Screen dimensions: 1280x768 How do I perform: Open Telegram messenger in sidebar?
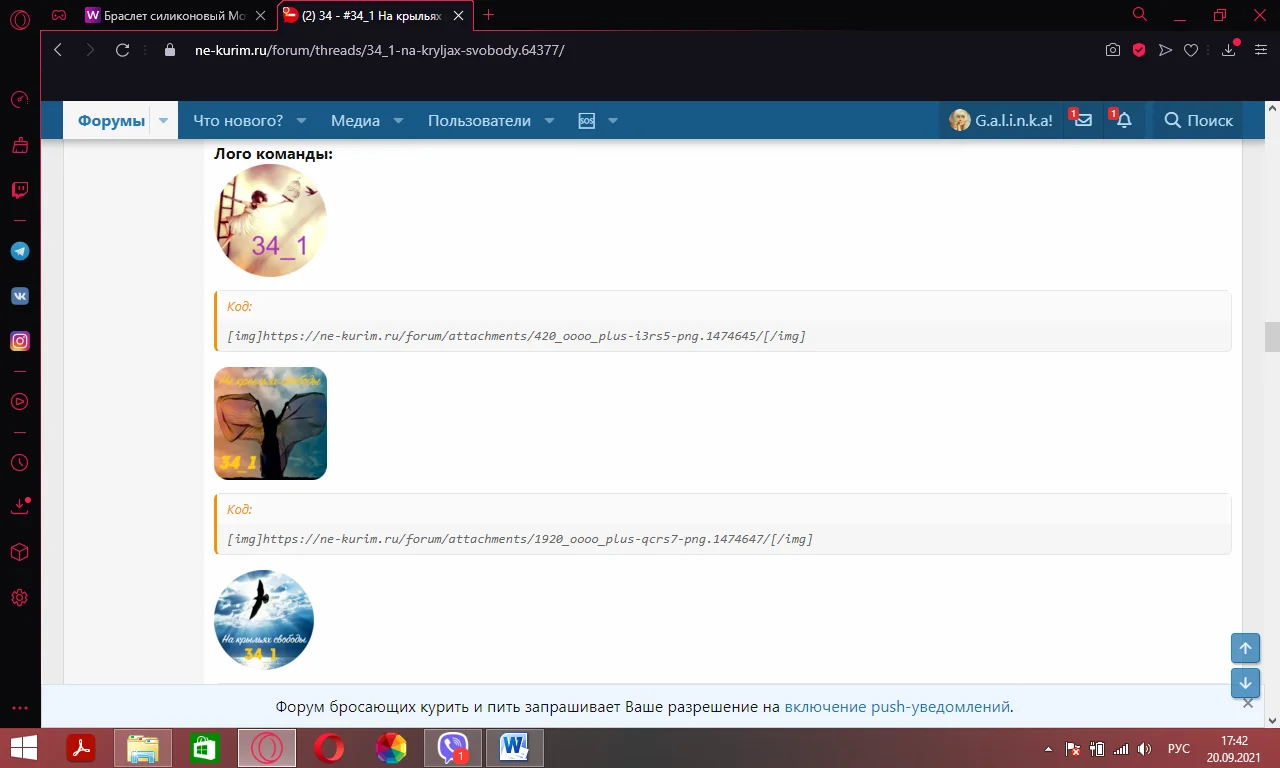tap(20, 251)
